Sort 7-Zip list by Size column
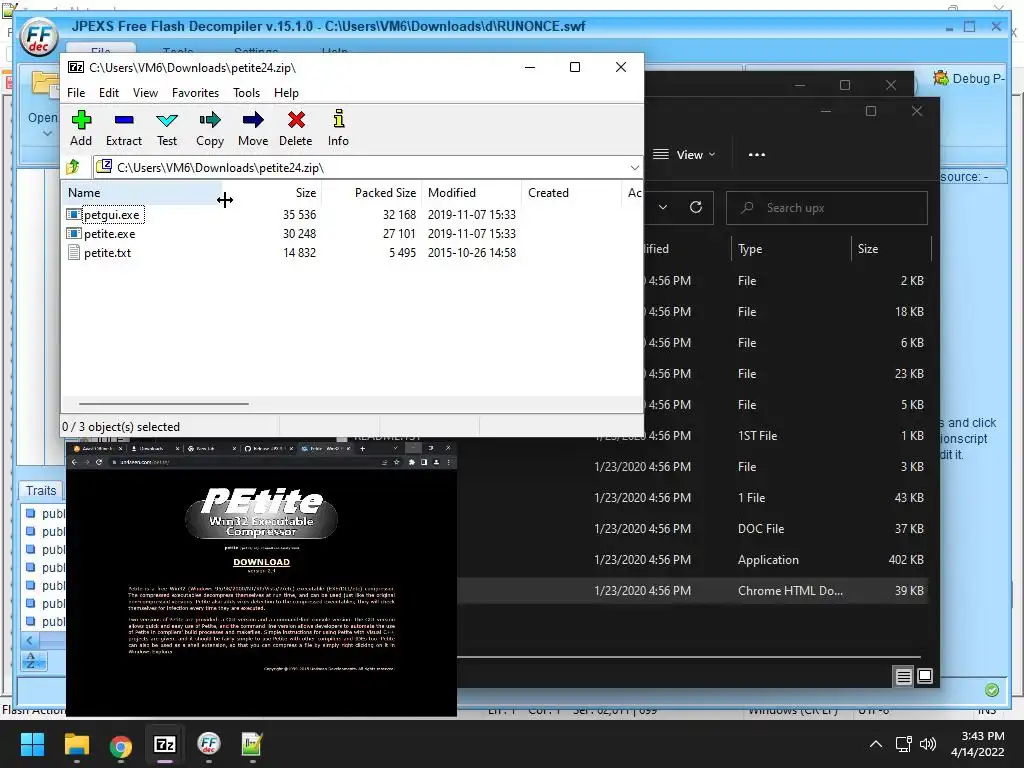Screen dimensions: 1024x768 pyautogui.click(x=273, y=193)
